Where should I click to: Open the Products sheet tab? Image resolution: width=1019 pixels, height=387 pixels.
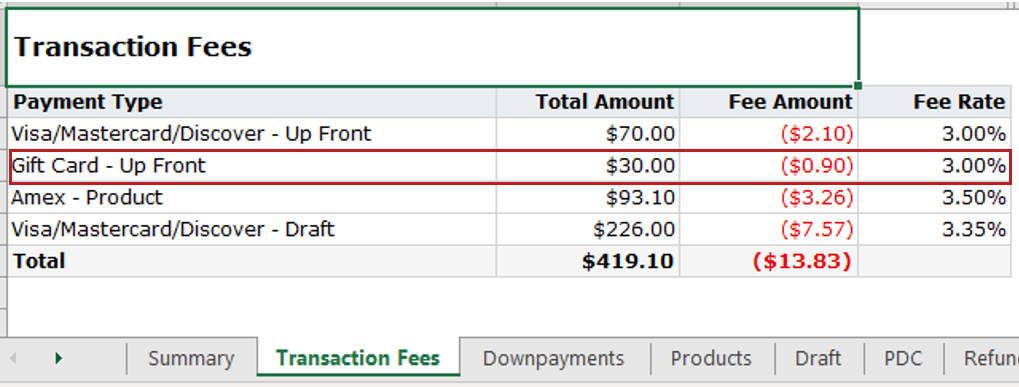tap(712, 358)
